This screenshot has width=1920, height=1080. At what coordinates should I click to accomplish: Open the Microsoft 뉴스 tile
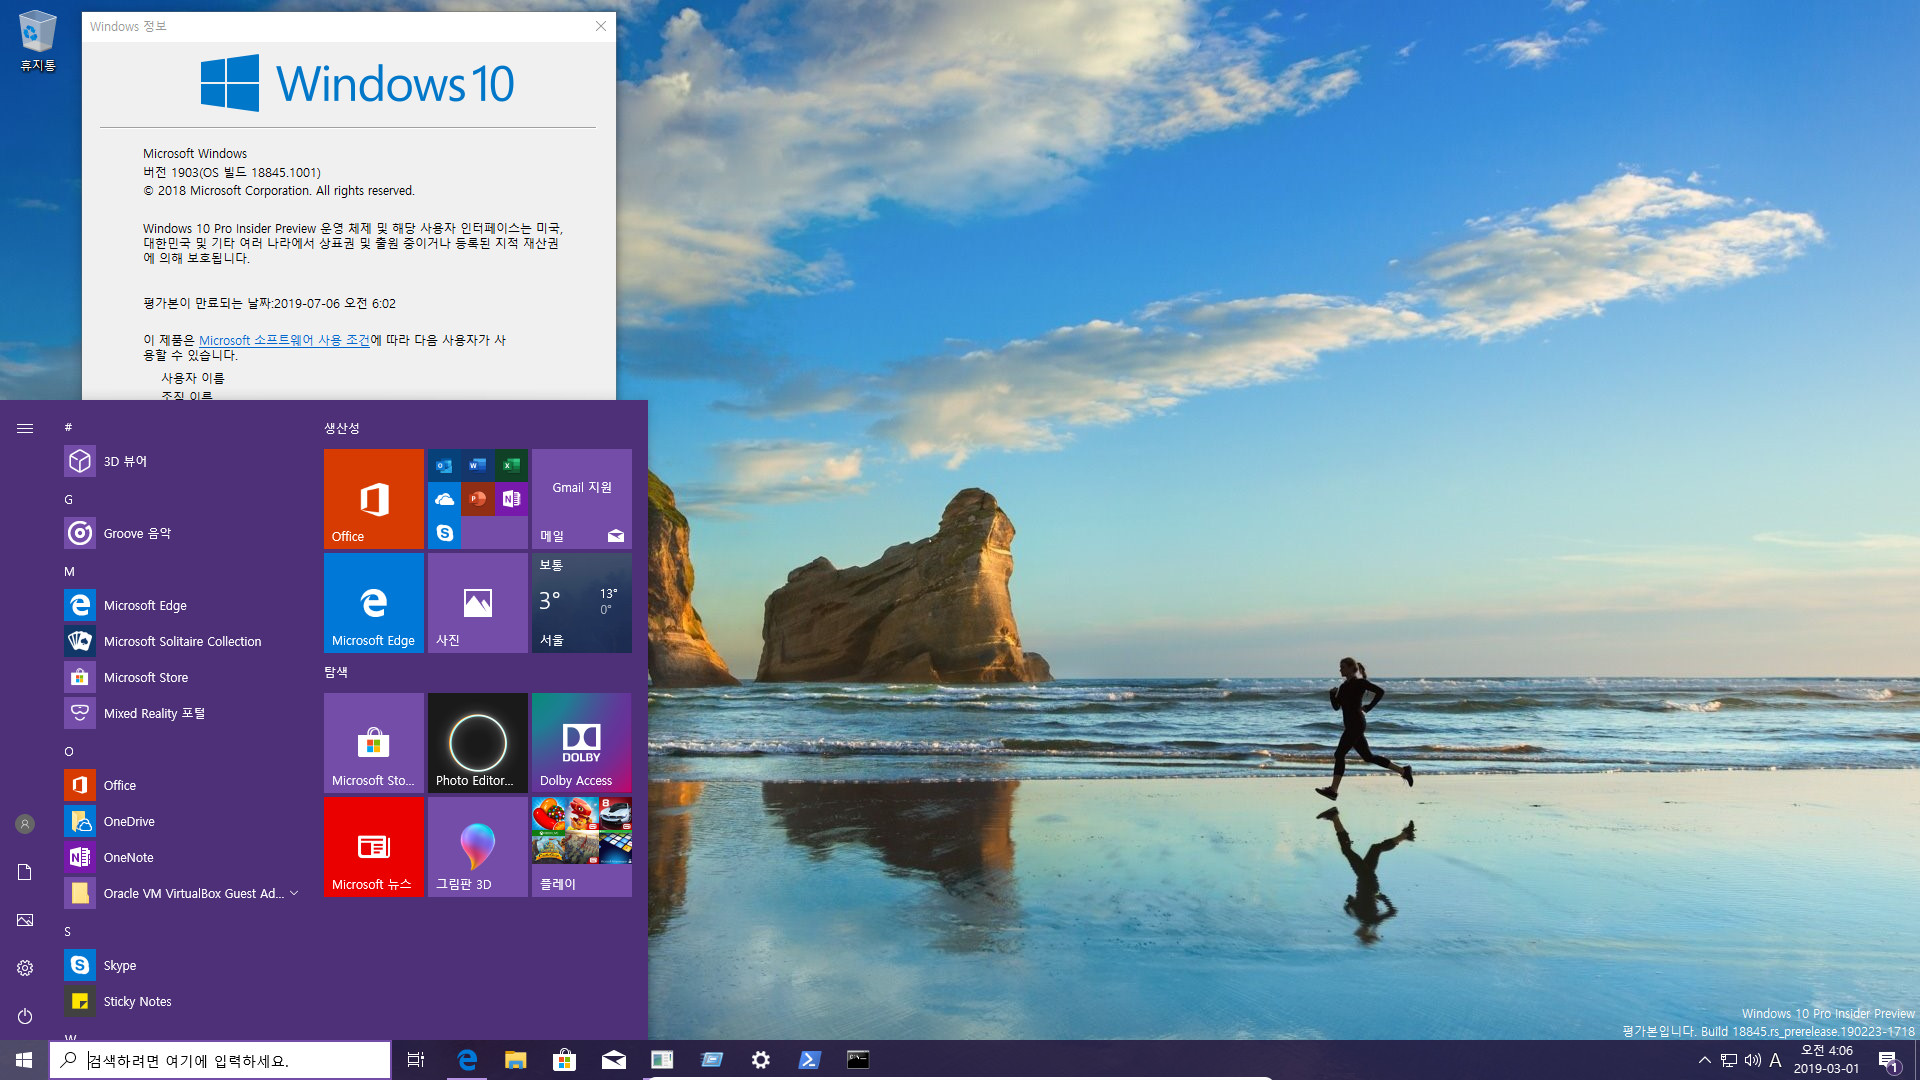click(374, 847)
